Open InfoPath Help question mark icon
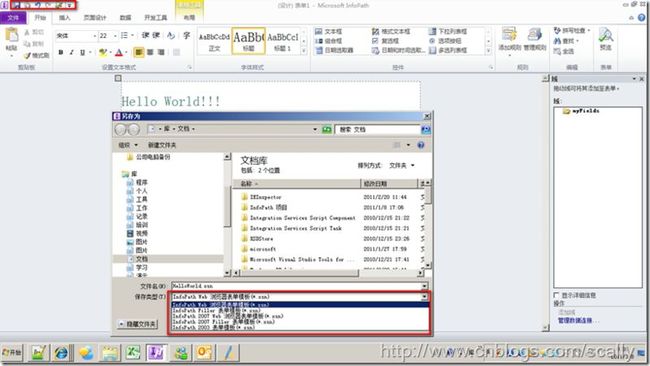 642,17
